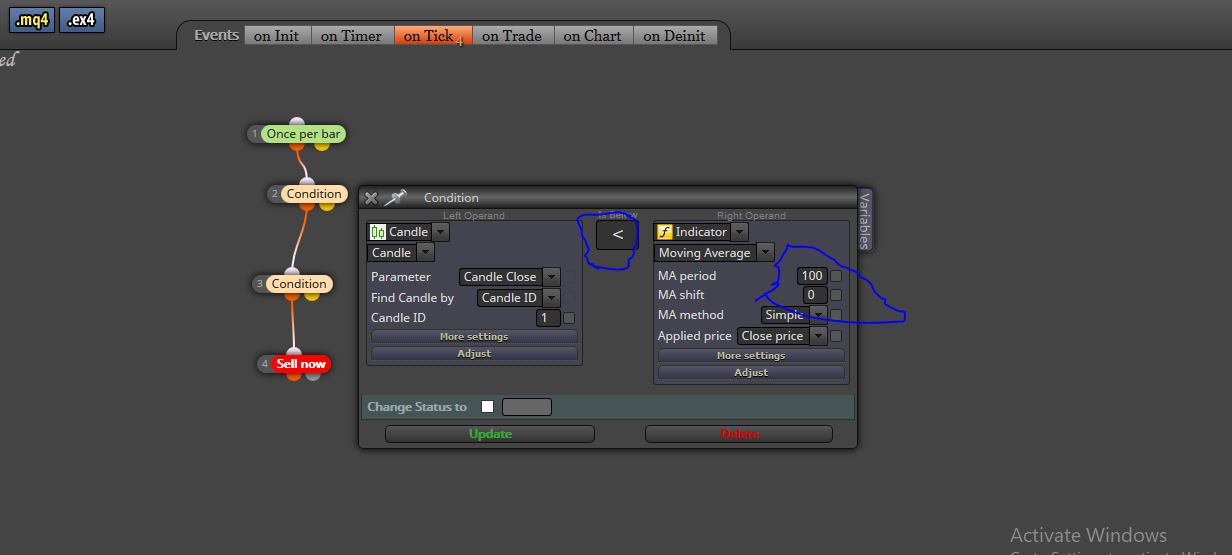Switch to the on Tick event tab
Image resolution: width=1232 pixels, height=555 pixels.
[432, 36]
